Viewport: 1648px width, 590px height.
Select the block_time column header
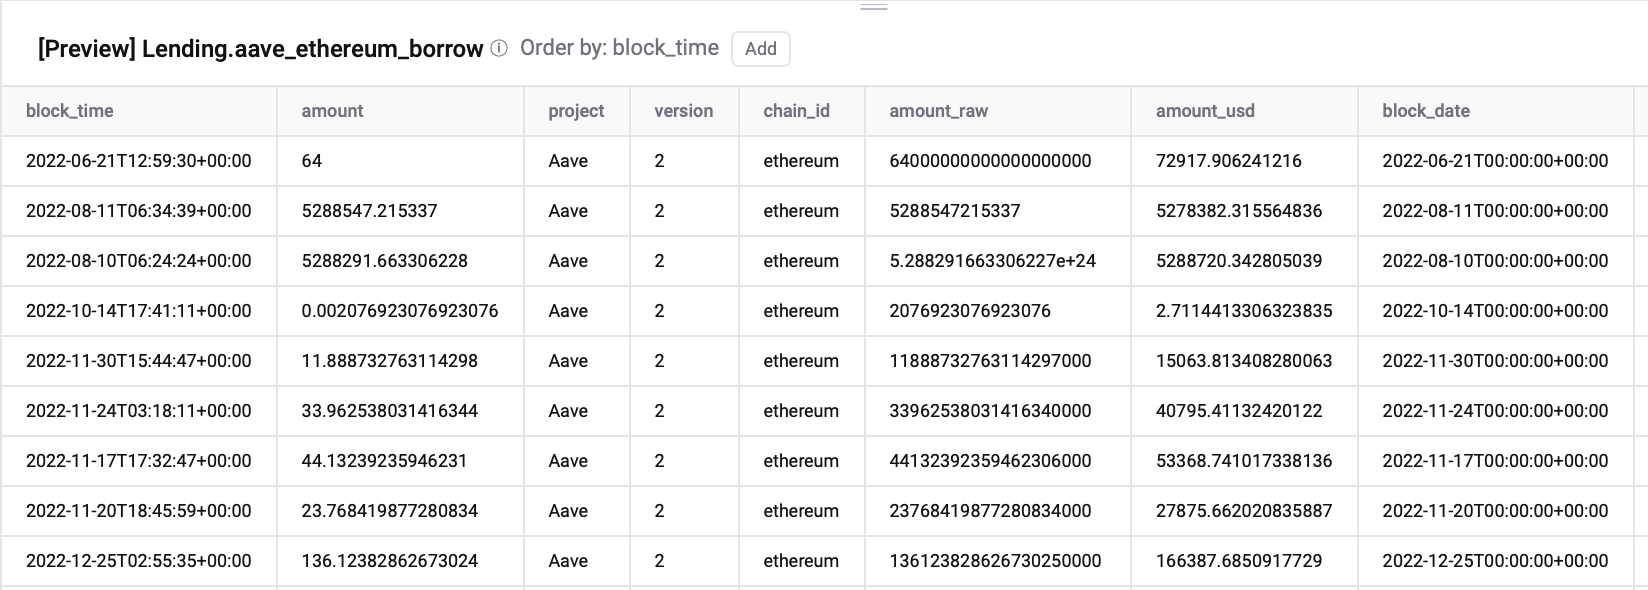(x=70, y=111)
